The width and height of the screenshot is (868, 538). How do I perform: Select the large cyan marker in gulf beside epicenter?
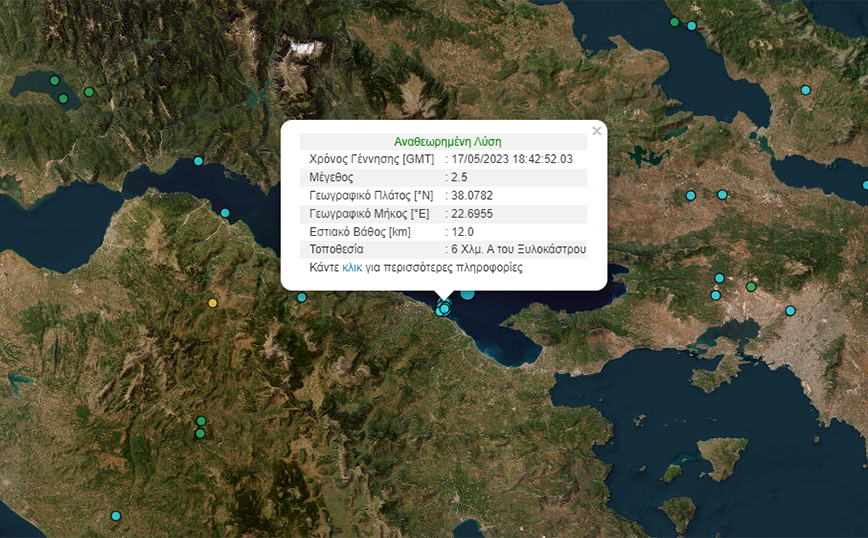coord(467,294)
